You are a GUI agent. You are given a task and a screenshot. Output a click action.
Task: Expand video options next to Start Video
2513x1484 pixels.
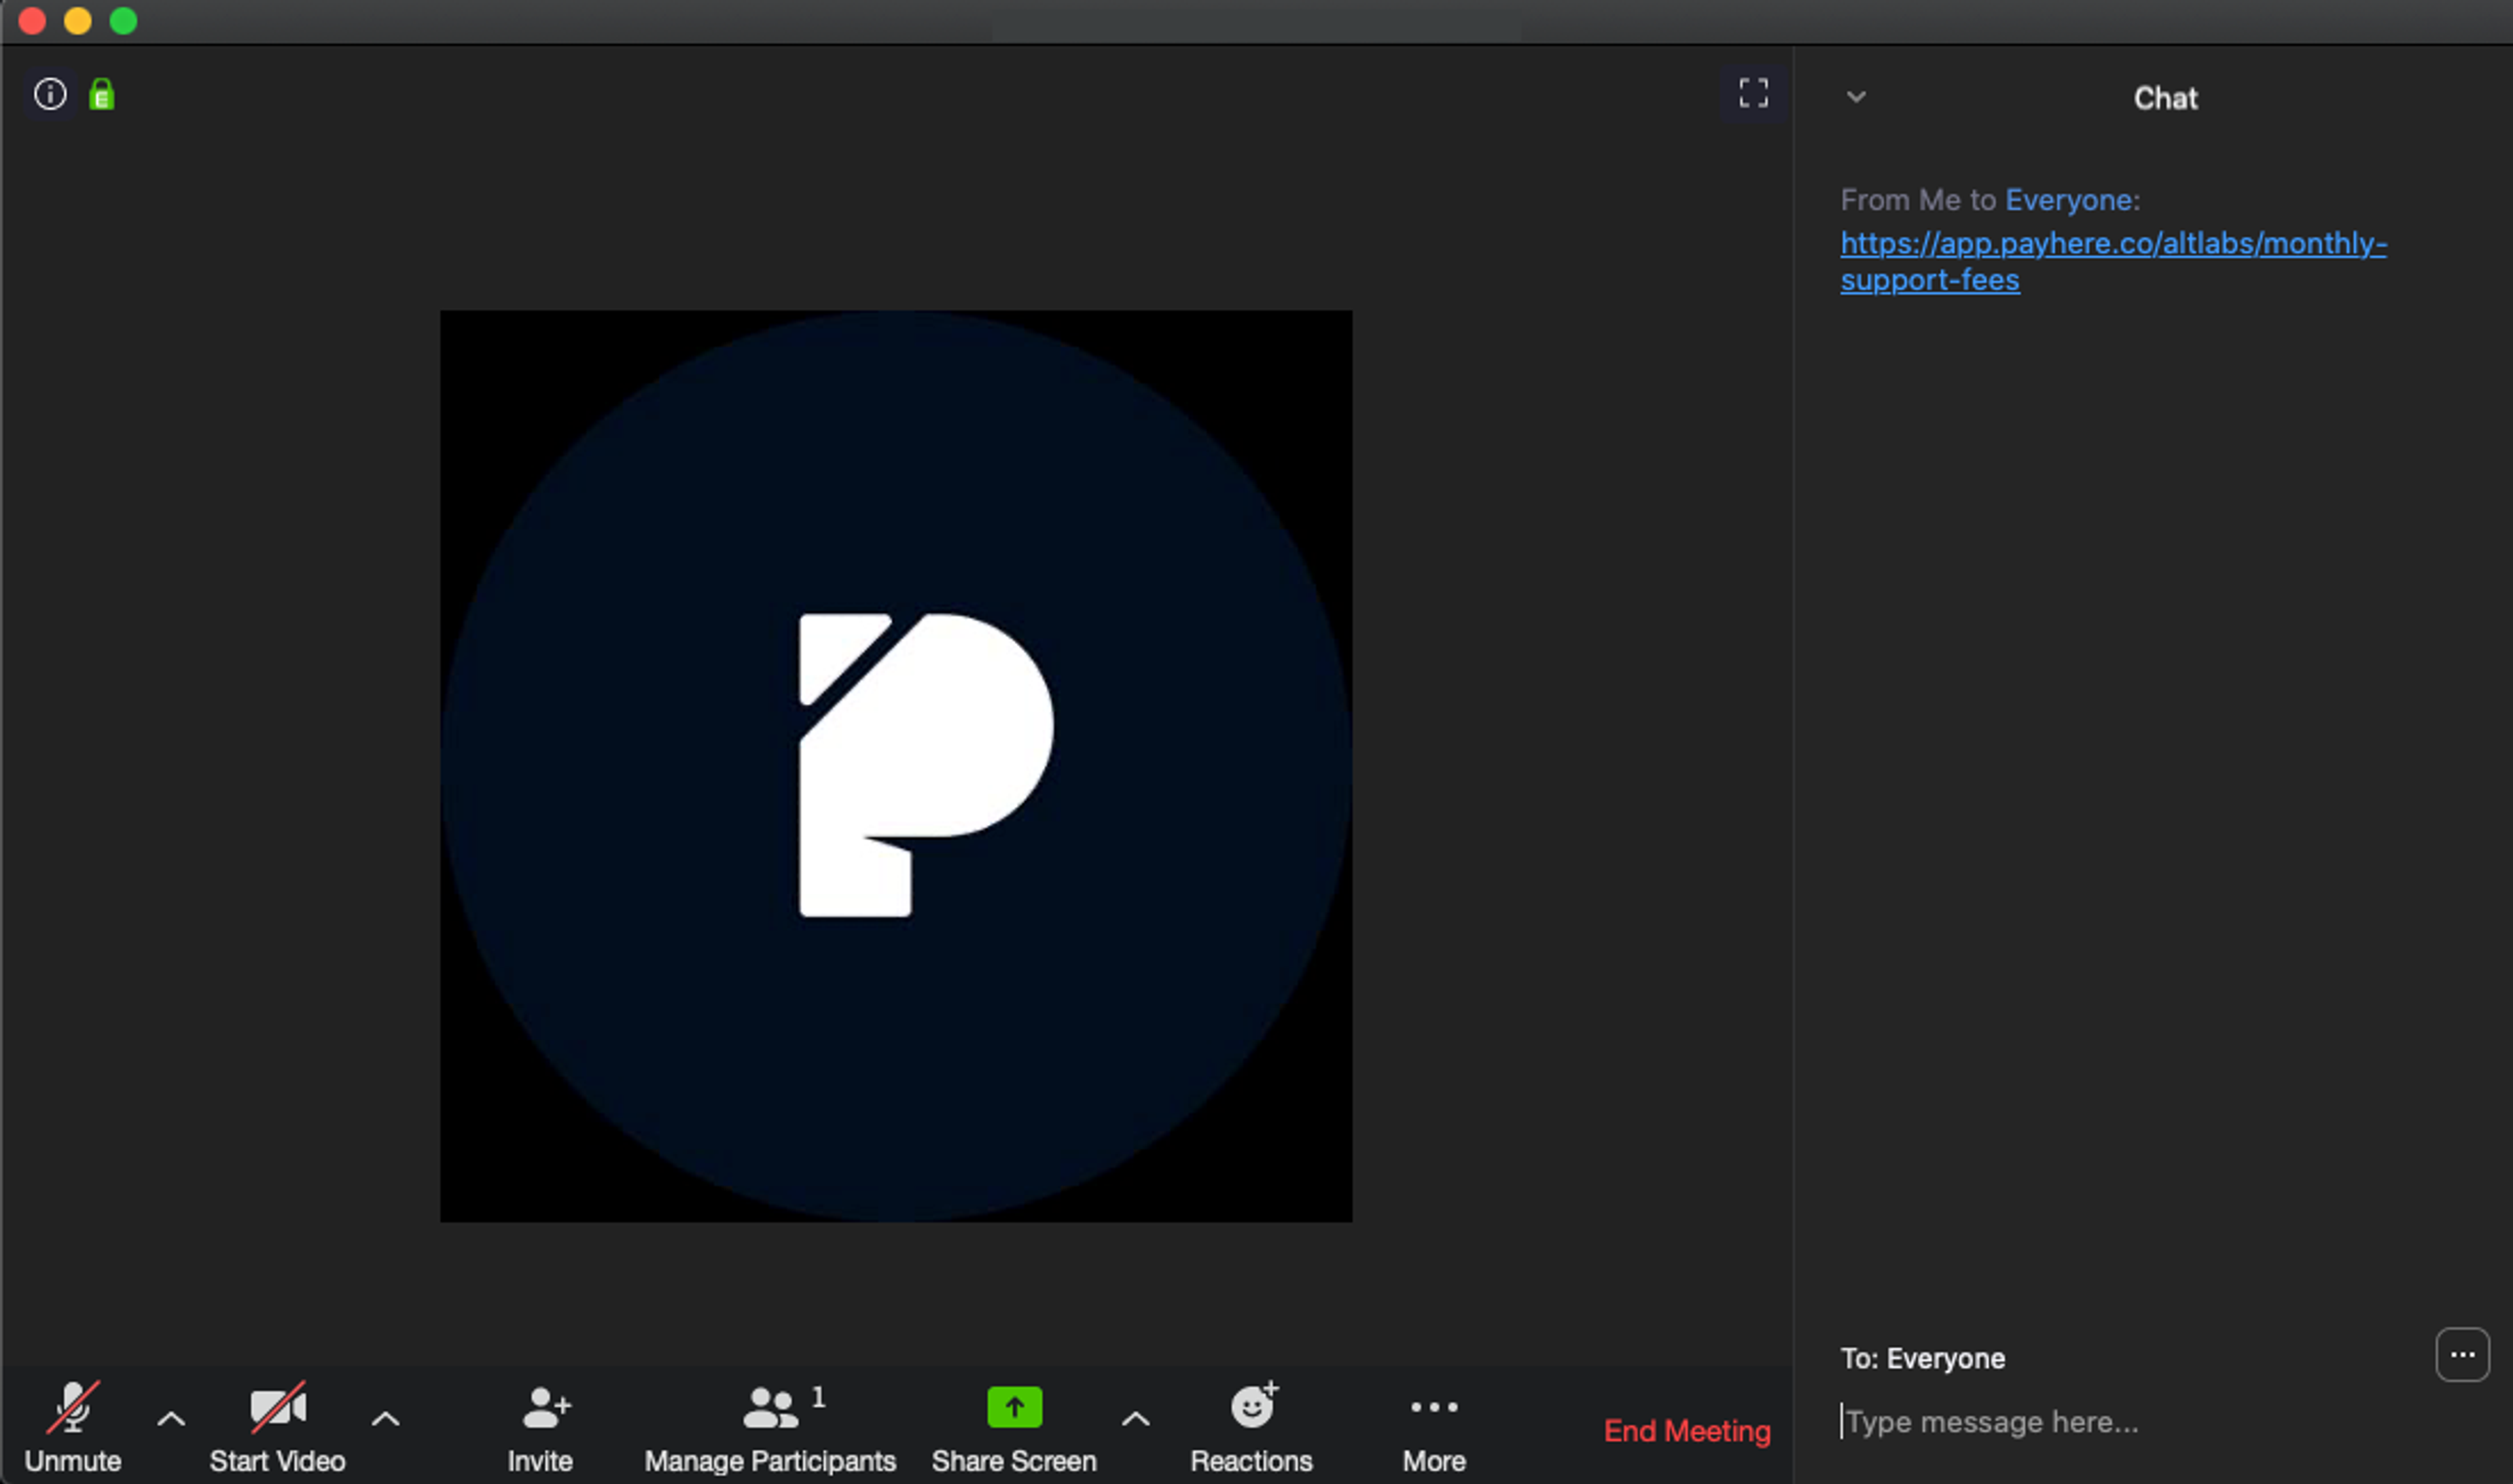385,1418
